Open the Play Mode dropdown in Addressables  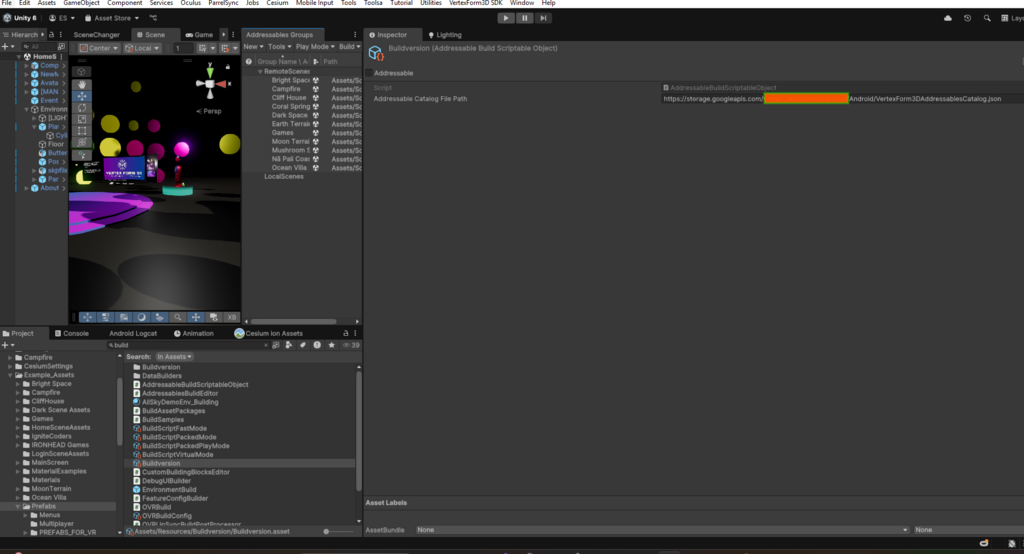314,47
